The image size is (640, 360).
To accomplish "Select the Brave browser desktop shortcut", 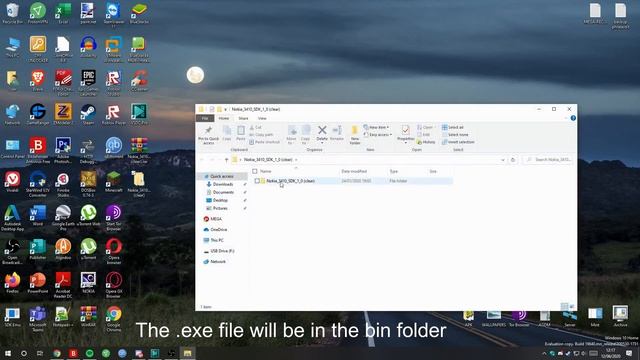I will [x=38, y=80].
